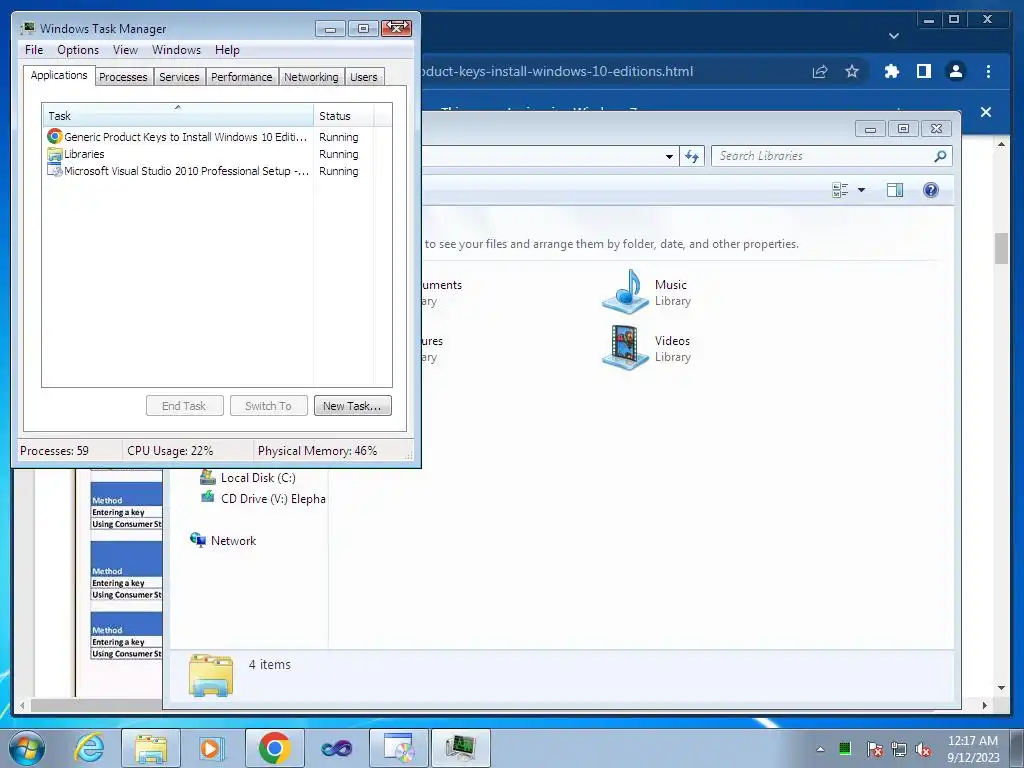The image size is (1024, 768).
Task: Open the Music library
Action: (x=647, y=292)
